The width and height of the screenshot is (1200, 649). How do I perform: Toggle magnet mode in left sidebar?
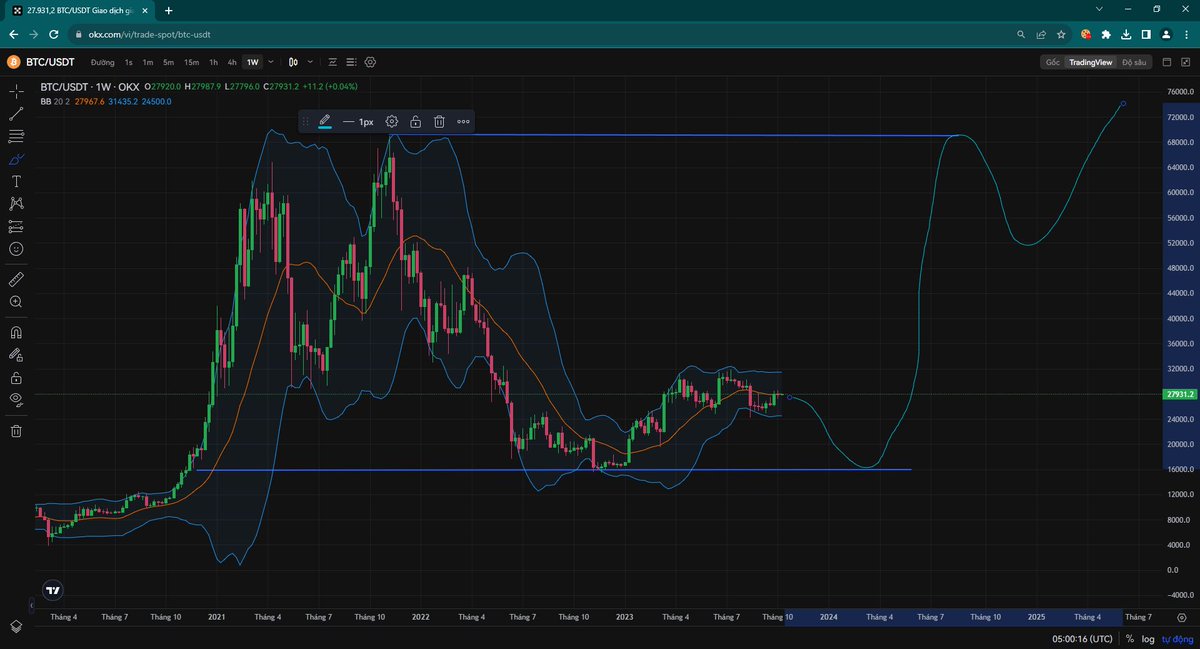click(16, 332)
